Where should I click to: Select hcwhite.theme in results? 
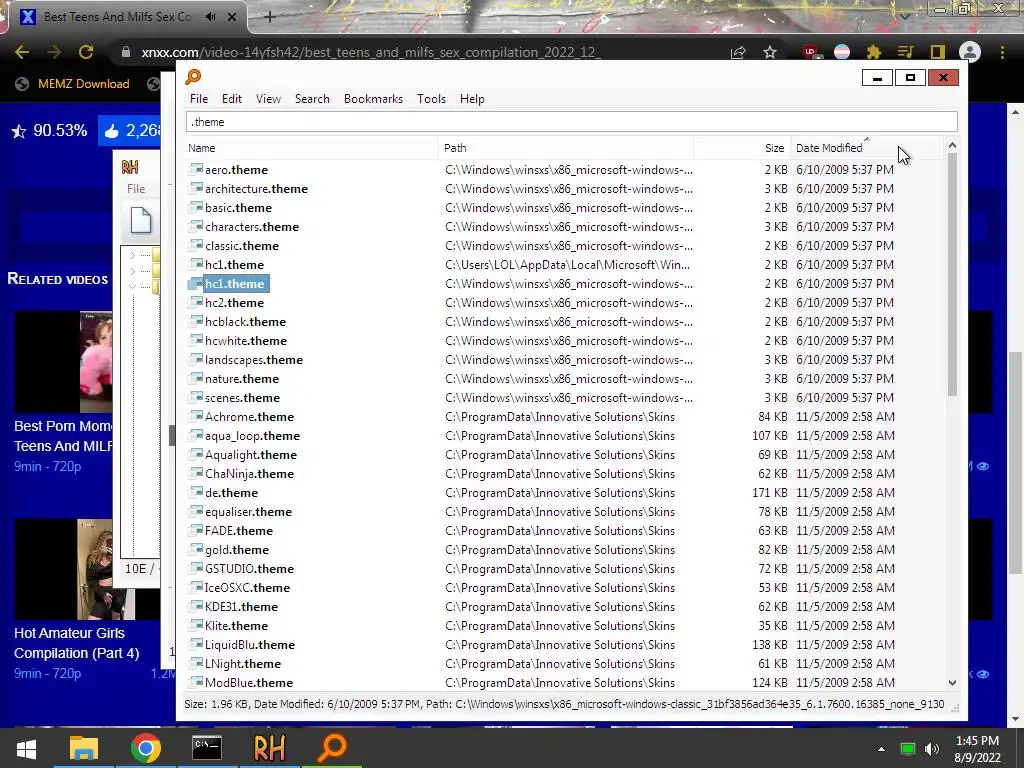[246, 341]
